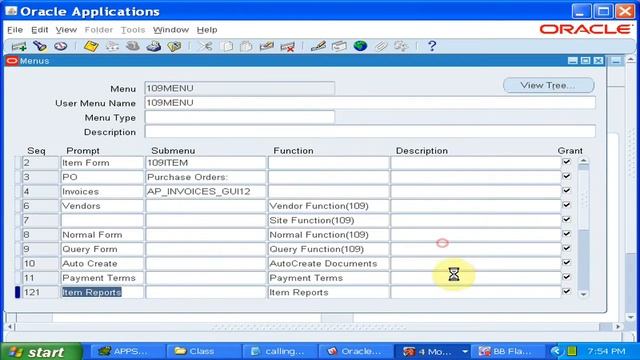Switch to APPS taskbar window

127,351
